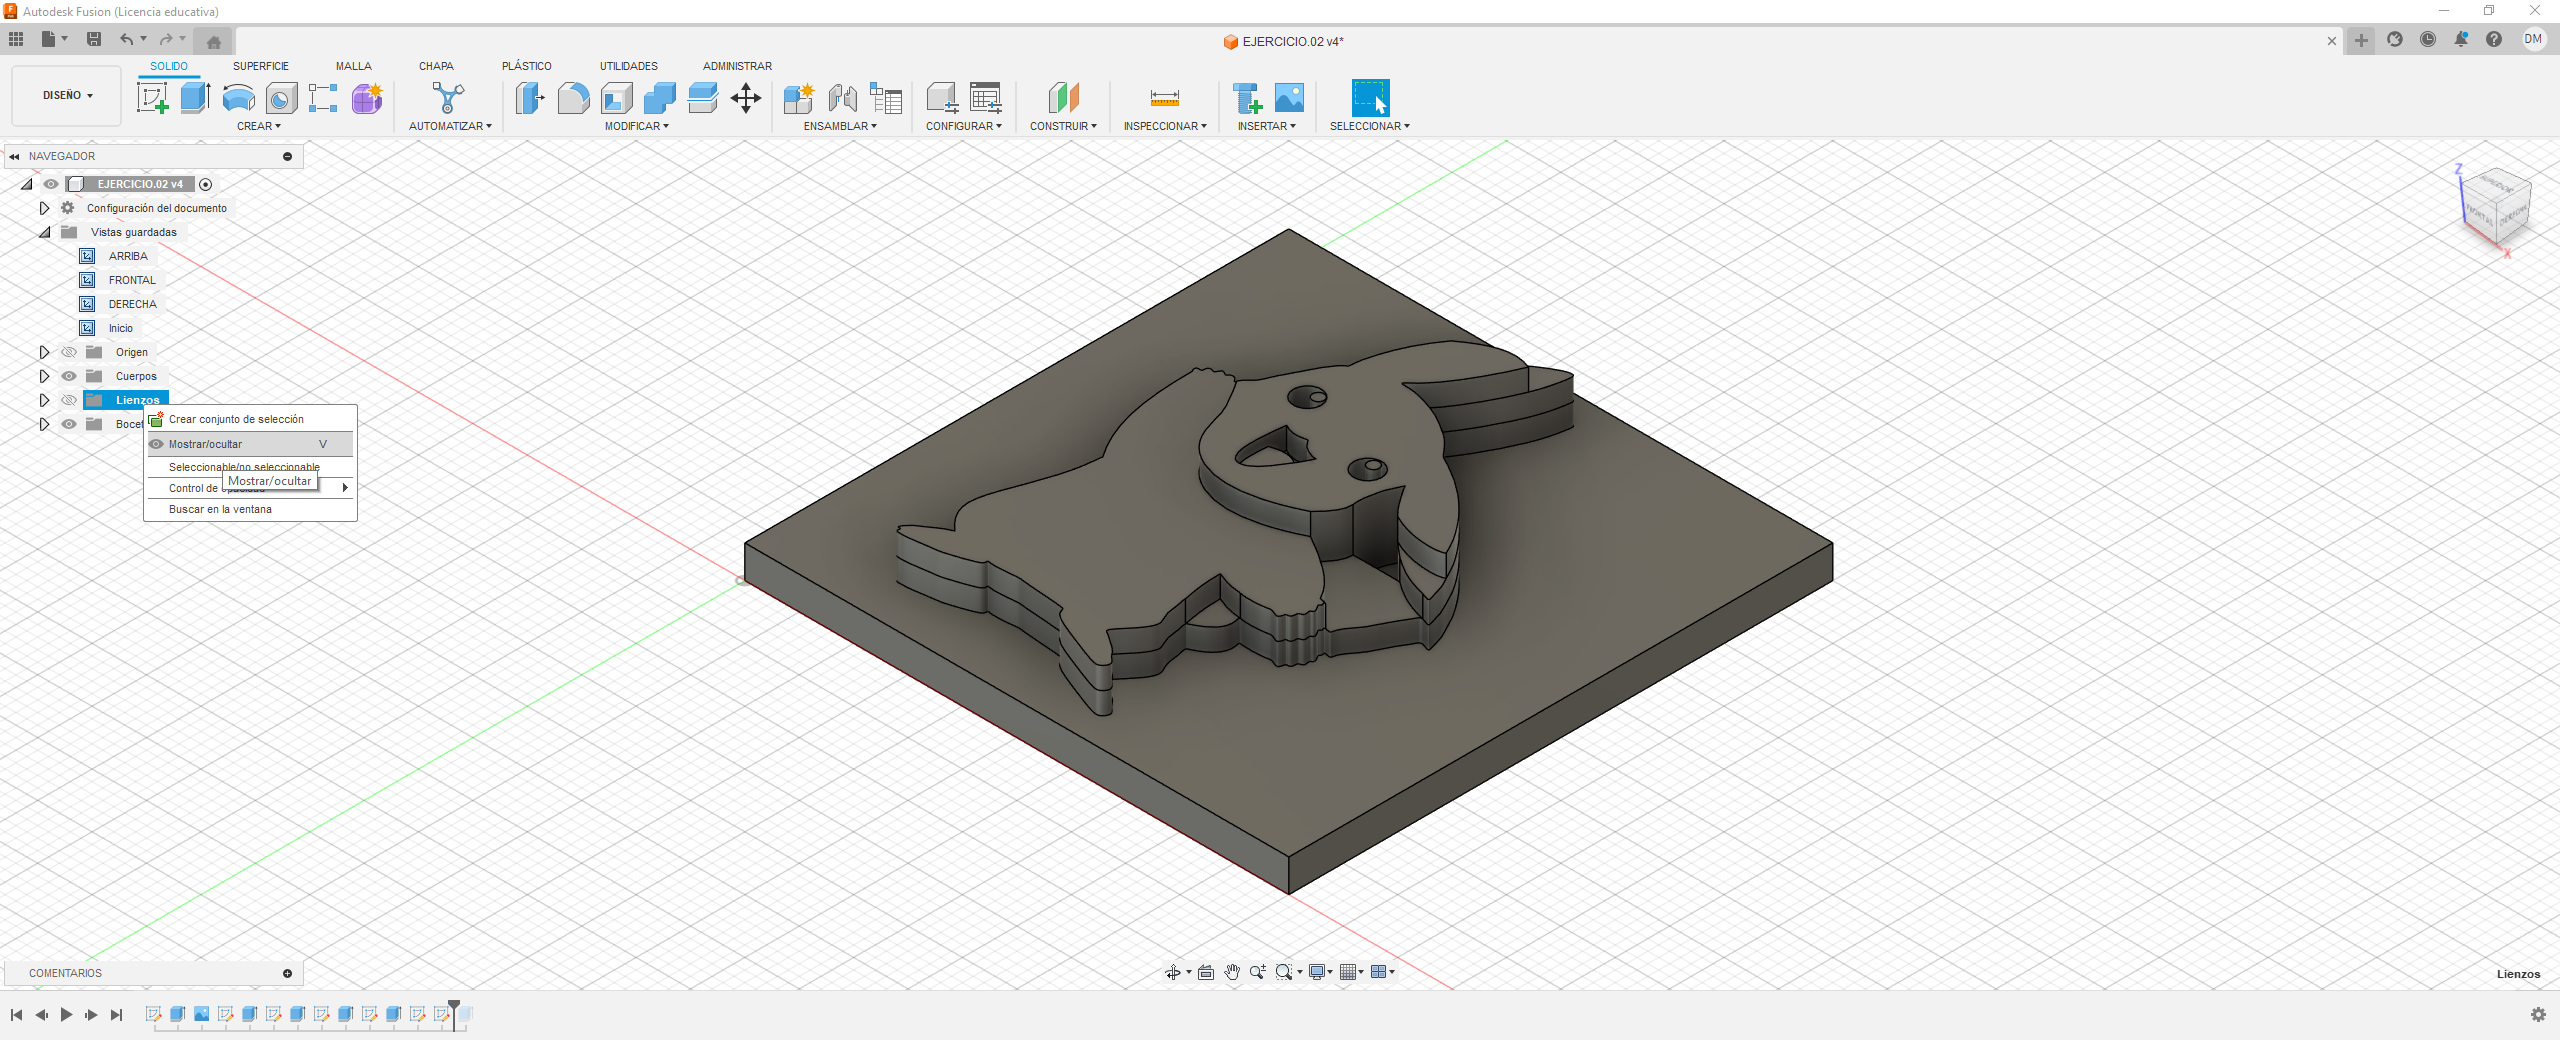Click the Insert Canvas image icon

click(1290, 98)
